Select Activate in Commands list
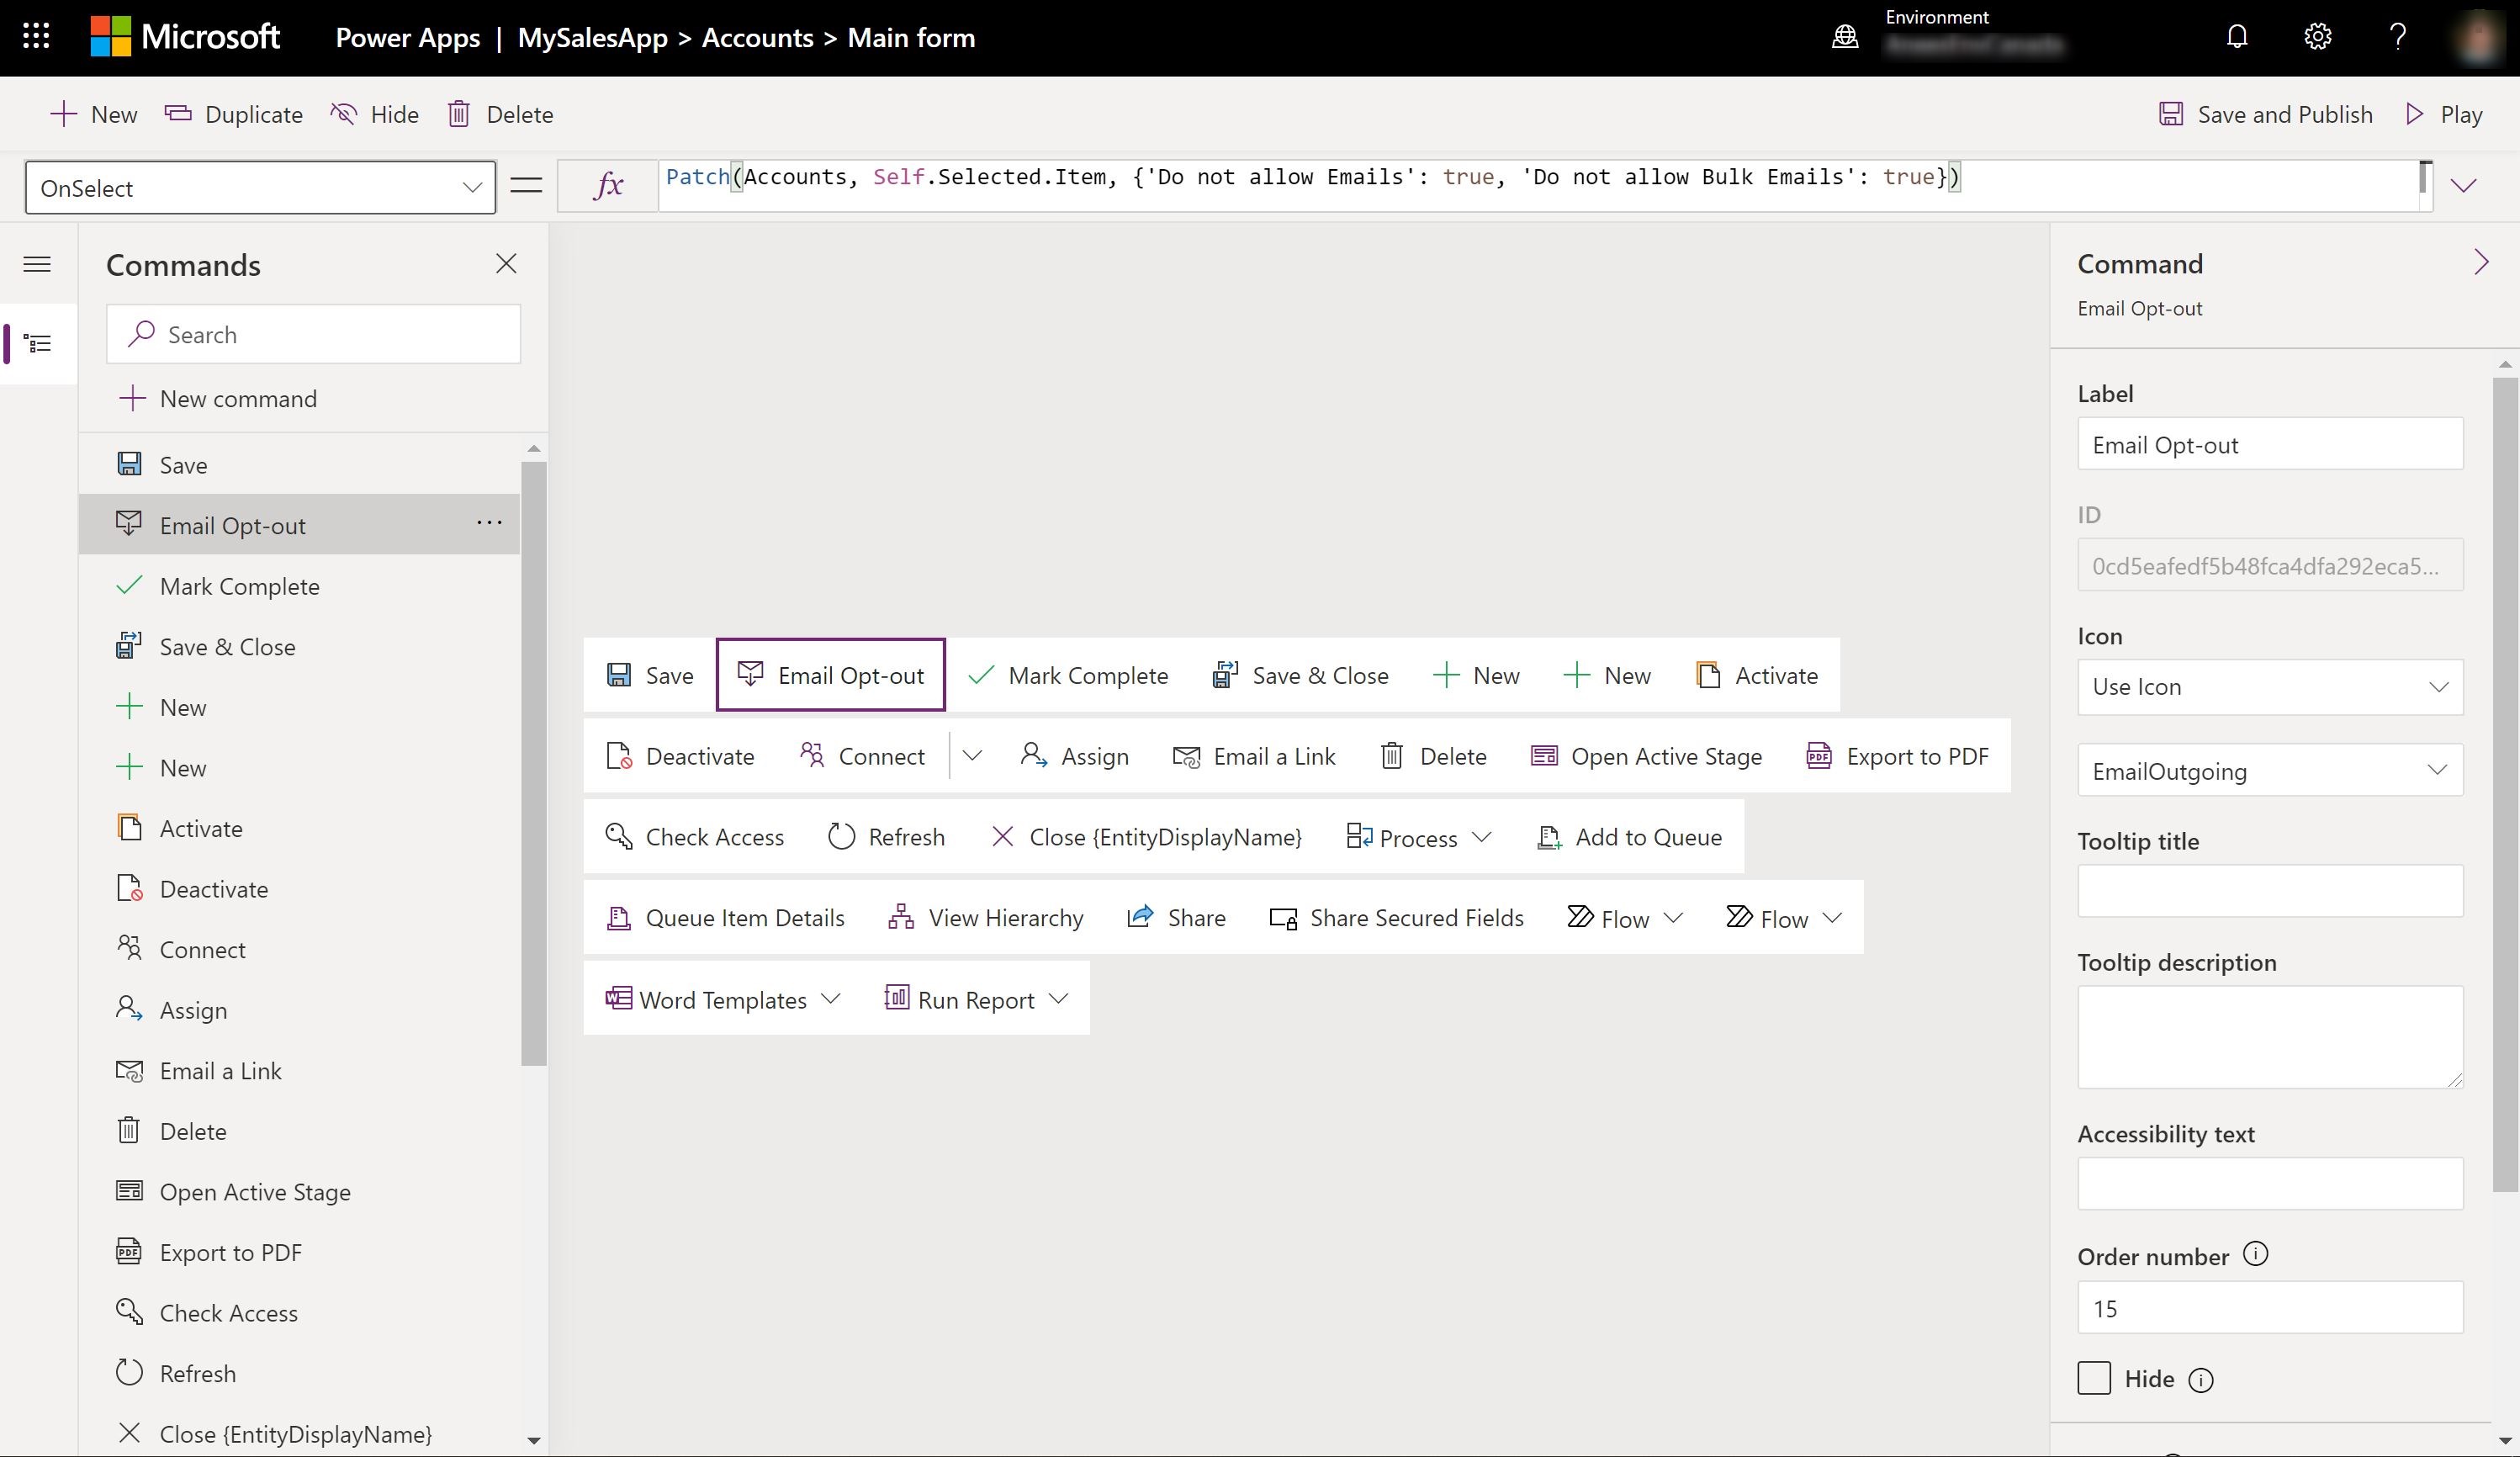The height and width of the screenshot is (1457, 2520). point(299,828)
